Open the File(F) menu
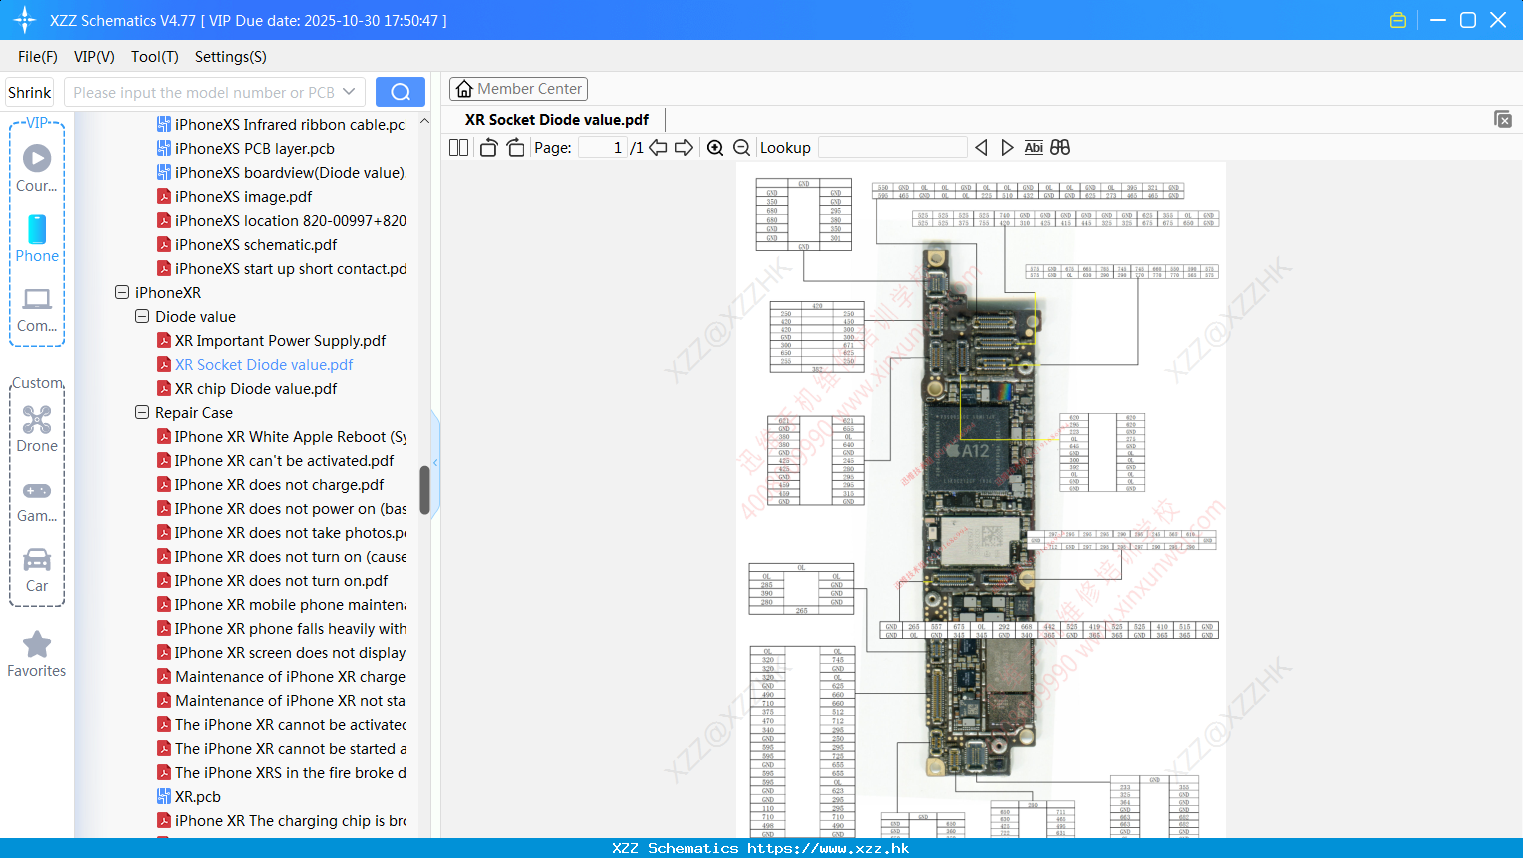This screenshot has height=858, width=1523. tap(38, 57)
